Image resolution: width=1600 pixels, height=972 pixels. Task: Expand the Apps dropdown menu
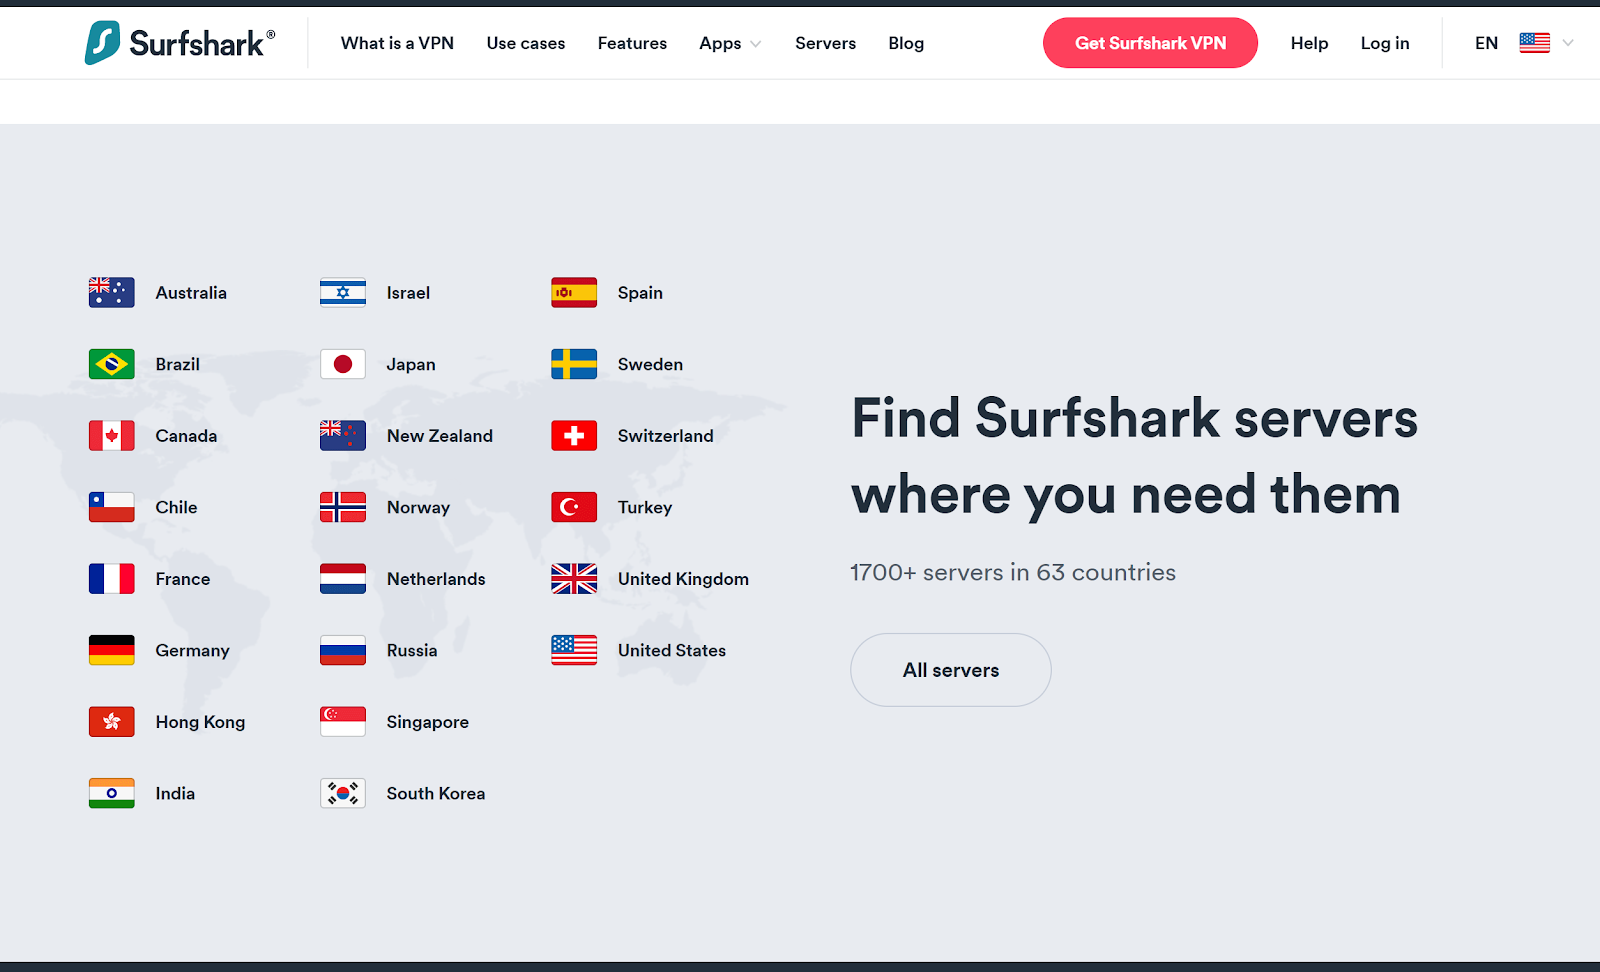point(730,43)
